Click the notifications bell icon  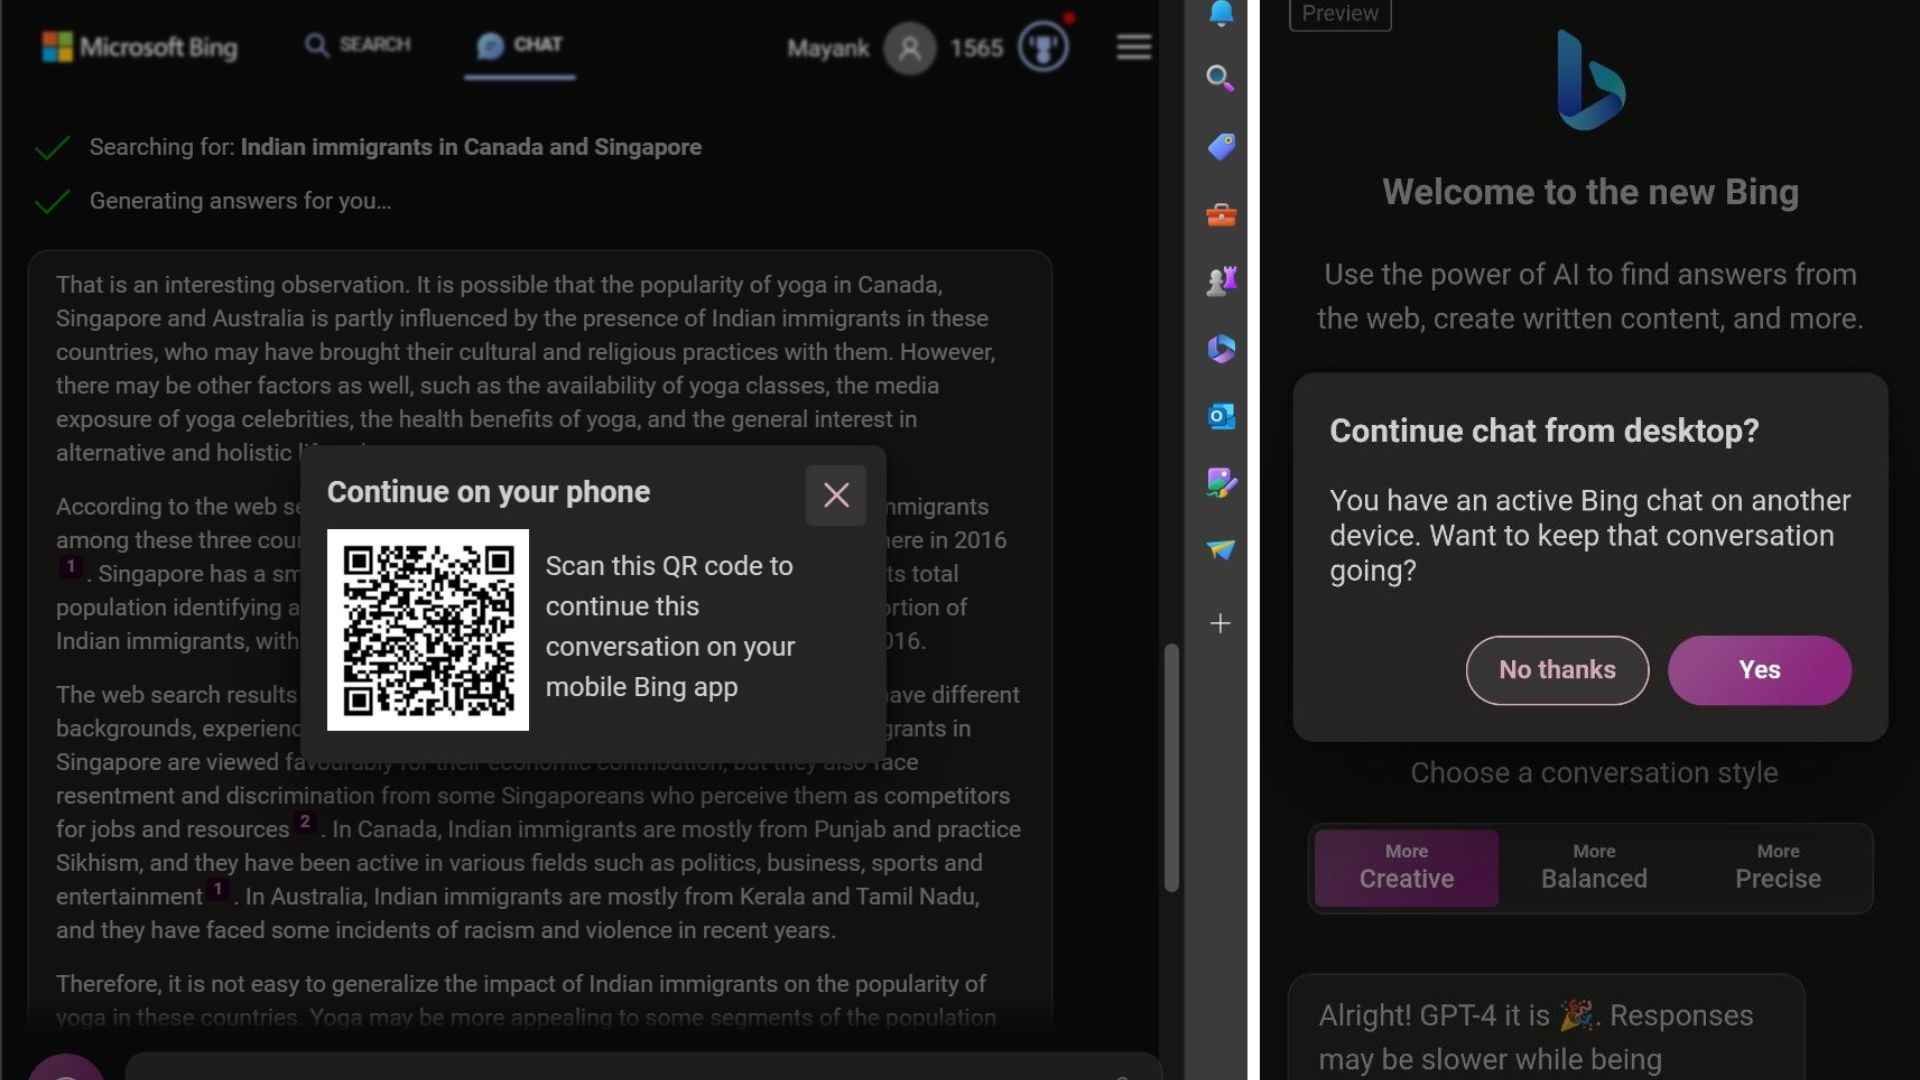point(1218,13)
